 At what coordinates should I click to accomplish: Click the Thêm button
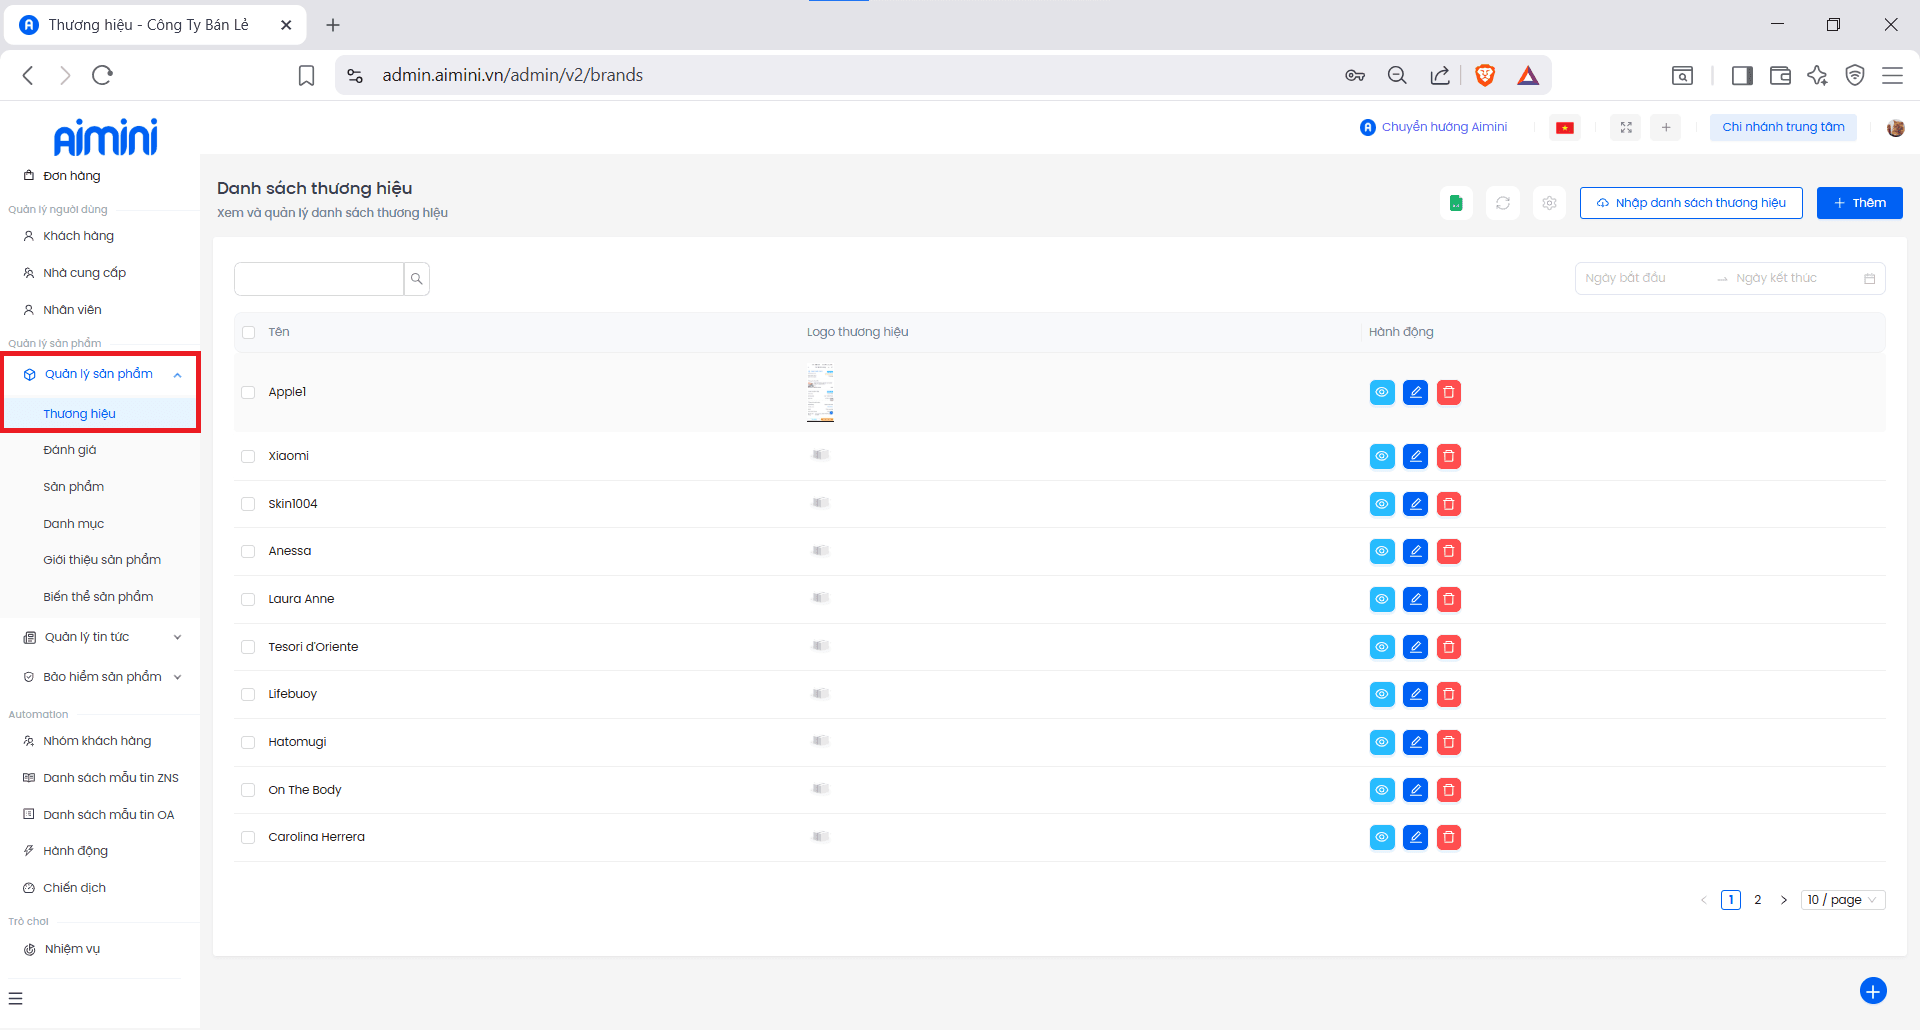[x=1859, y=203]
